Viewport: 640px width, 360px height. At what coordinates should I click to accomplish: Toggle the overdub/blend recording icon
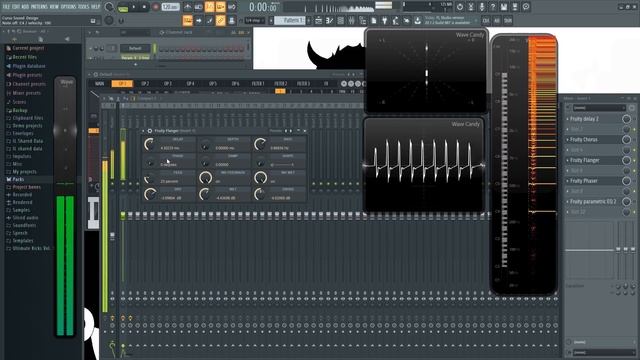[220, 7]
